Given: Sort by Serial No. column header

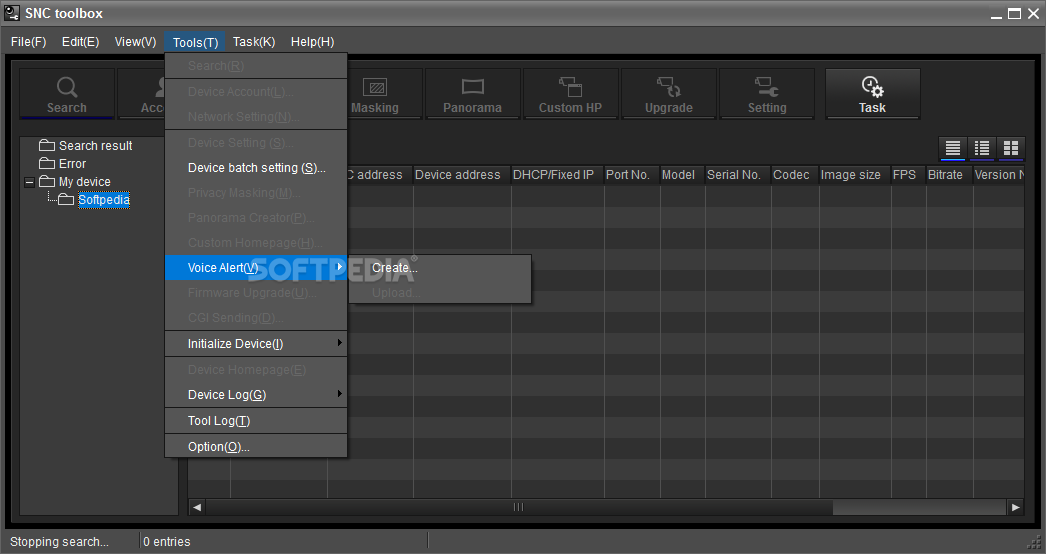Looking at the screenshot, I should 738,175.
